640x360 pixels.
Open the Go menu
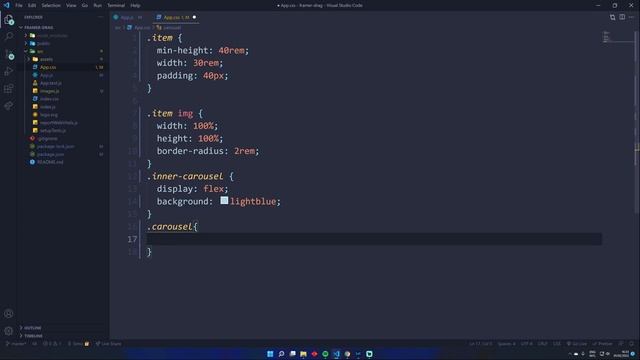(x=84, y=5)
